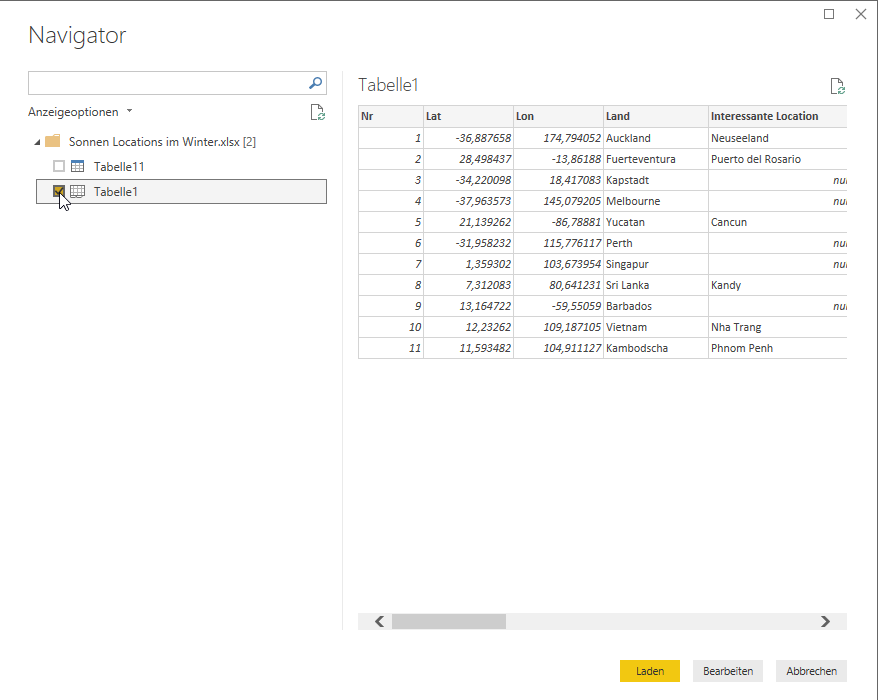This screenshot has height=700, width=878.
Task: Open the Anzeigeoptionen dropdown
Action: click(80, 112)
